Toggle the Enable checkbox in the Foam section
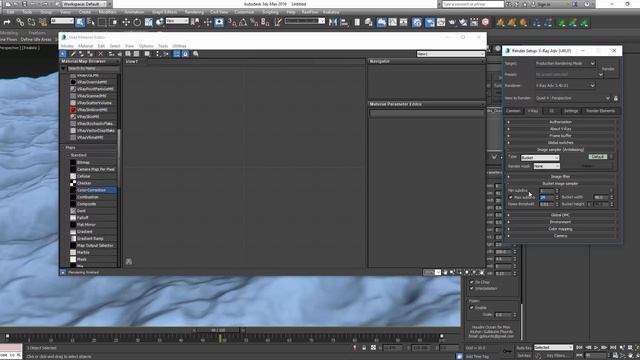Image resolution: width=640 pixels, height=360 pixels. (472, 308)
